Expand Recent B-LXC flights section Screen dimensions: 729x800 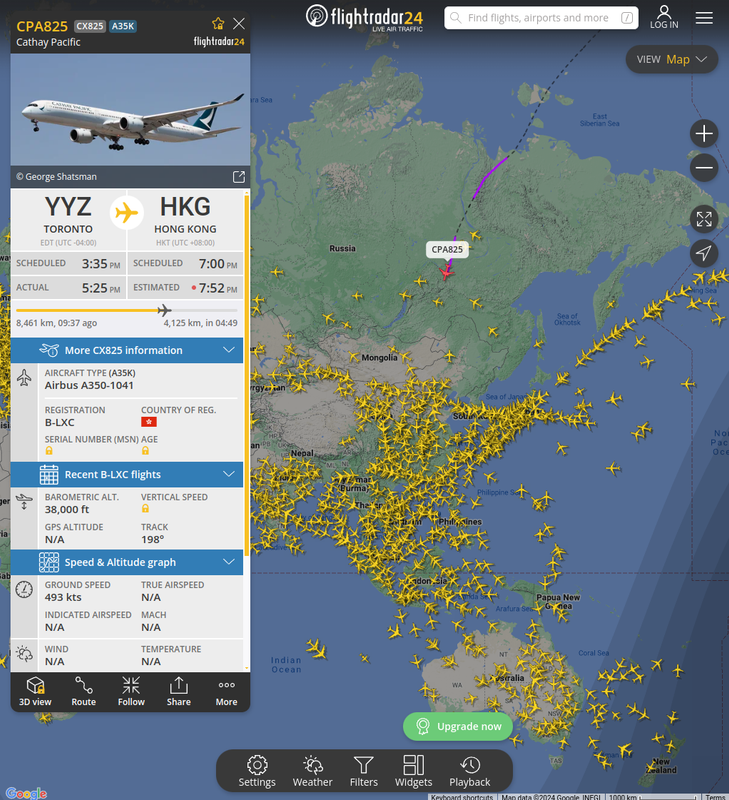point(127,474)
